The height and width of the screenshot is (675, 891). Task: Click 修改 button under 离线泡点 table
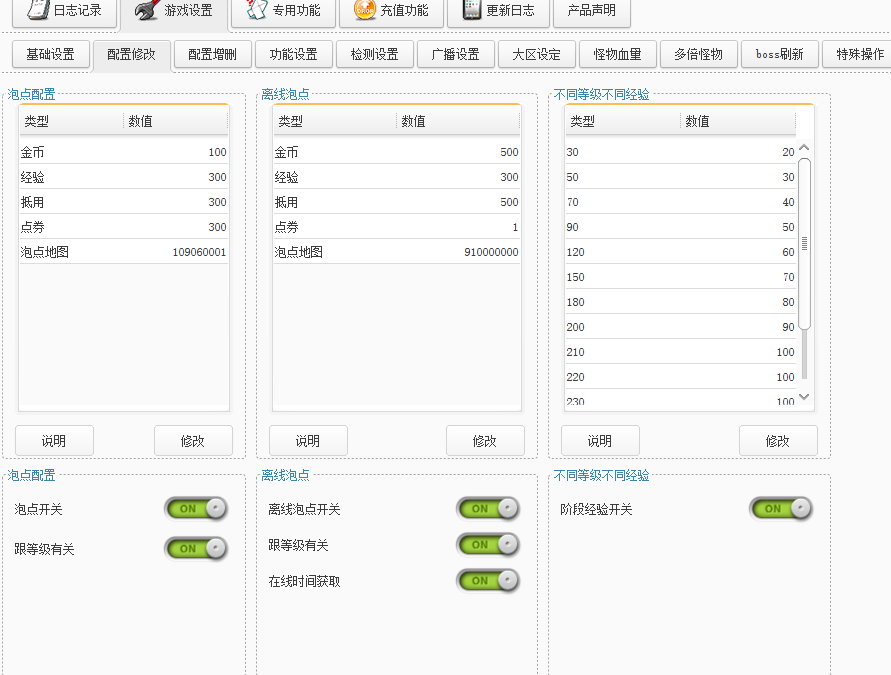pyautogui.click(x=485, y=440)
